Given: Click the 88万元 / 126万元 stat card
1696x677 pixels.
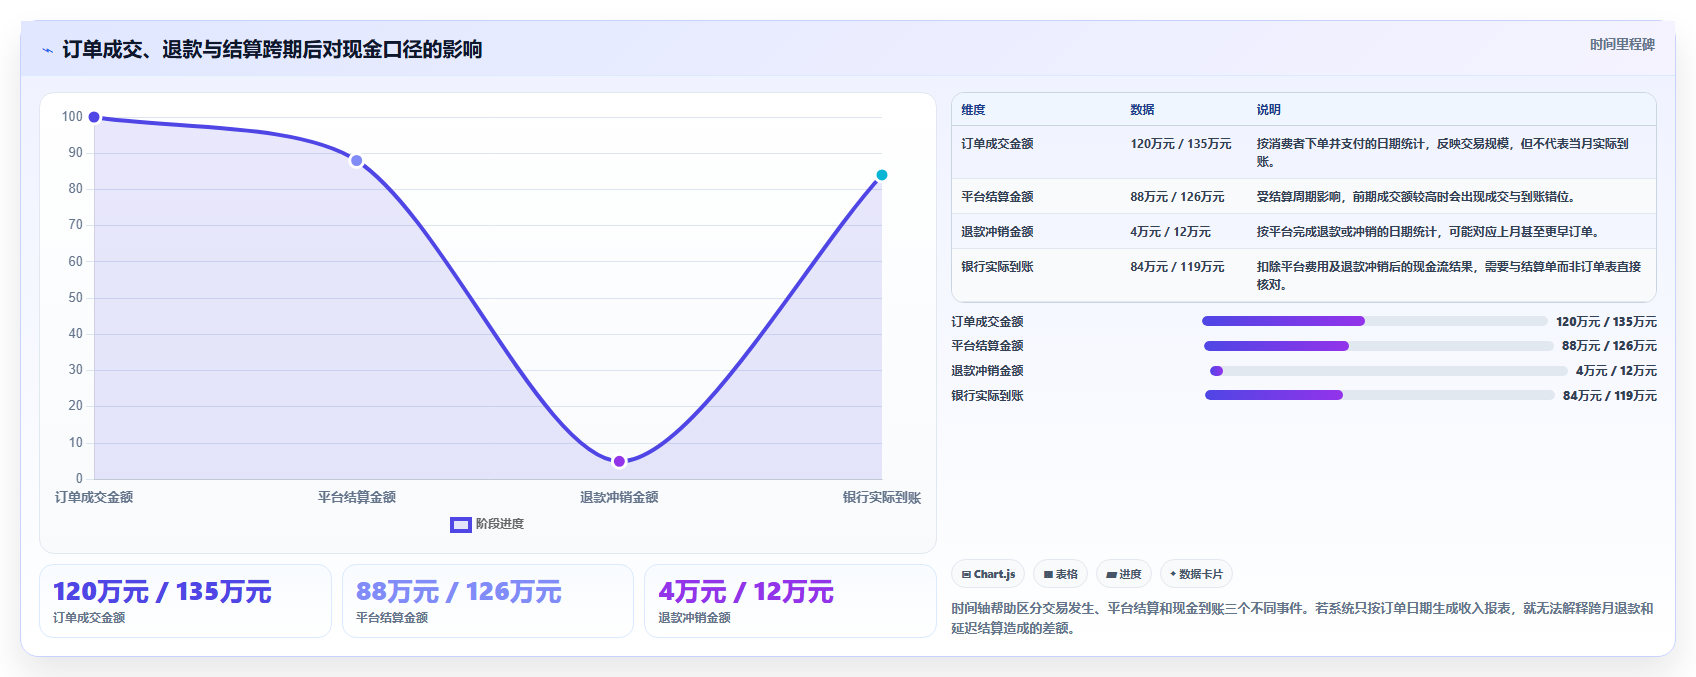Looking at the screenshot, I should coord(488,601).
